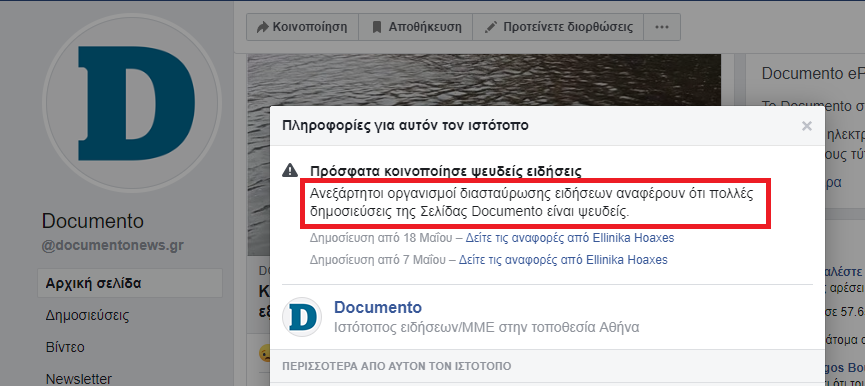The image size is (865, 386).
Task: Select Βίντεο in the sidebar
Action: click(x=65, y=347)
